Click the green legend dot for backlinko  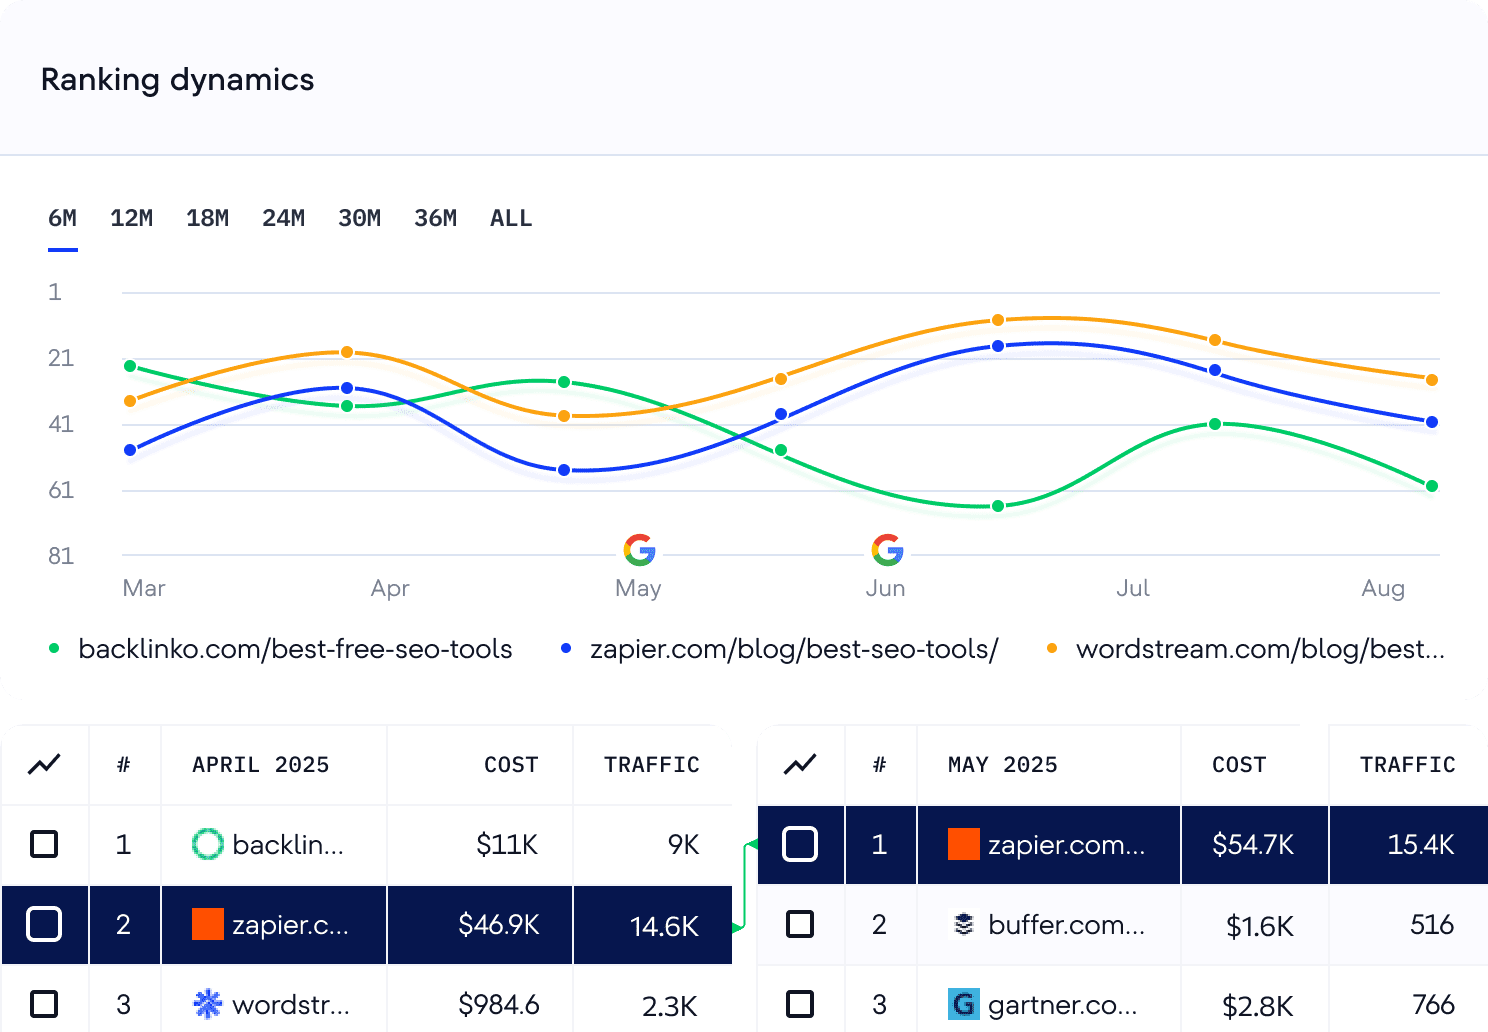click(55, 649)
